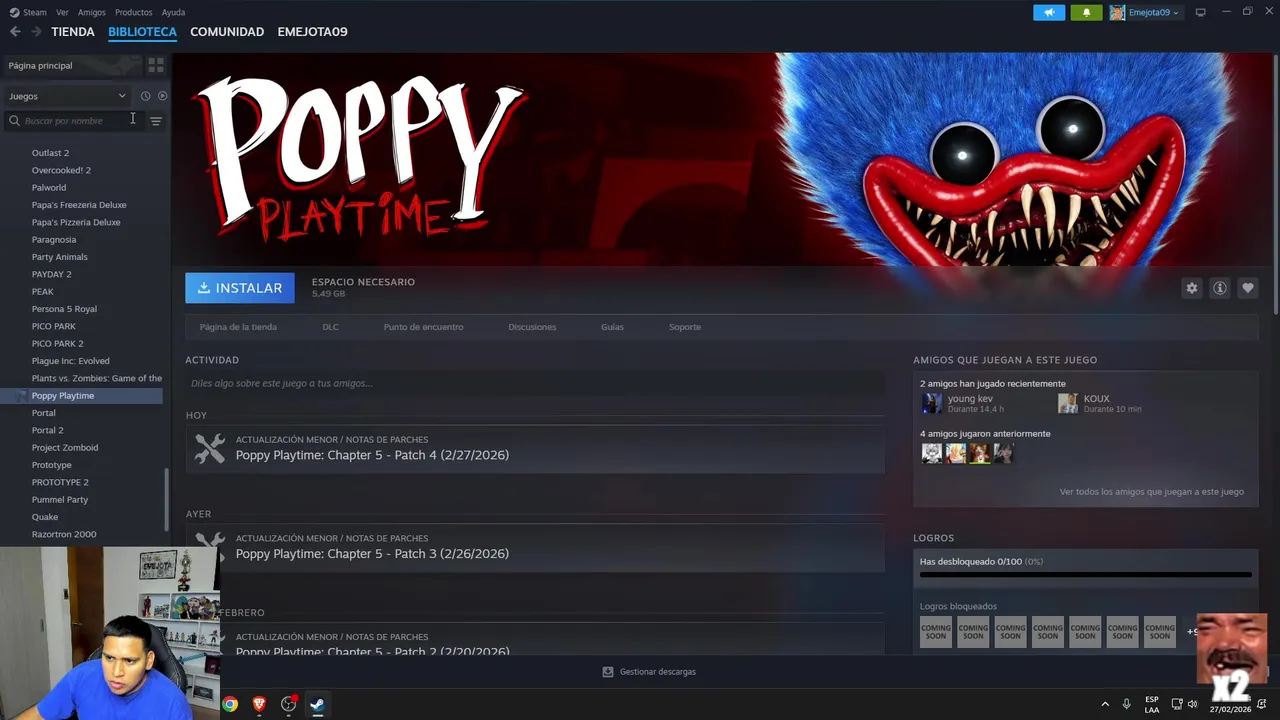
Task: Open Chrome from the taskbar
Action: point(230,704)
